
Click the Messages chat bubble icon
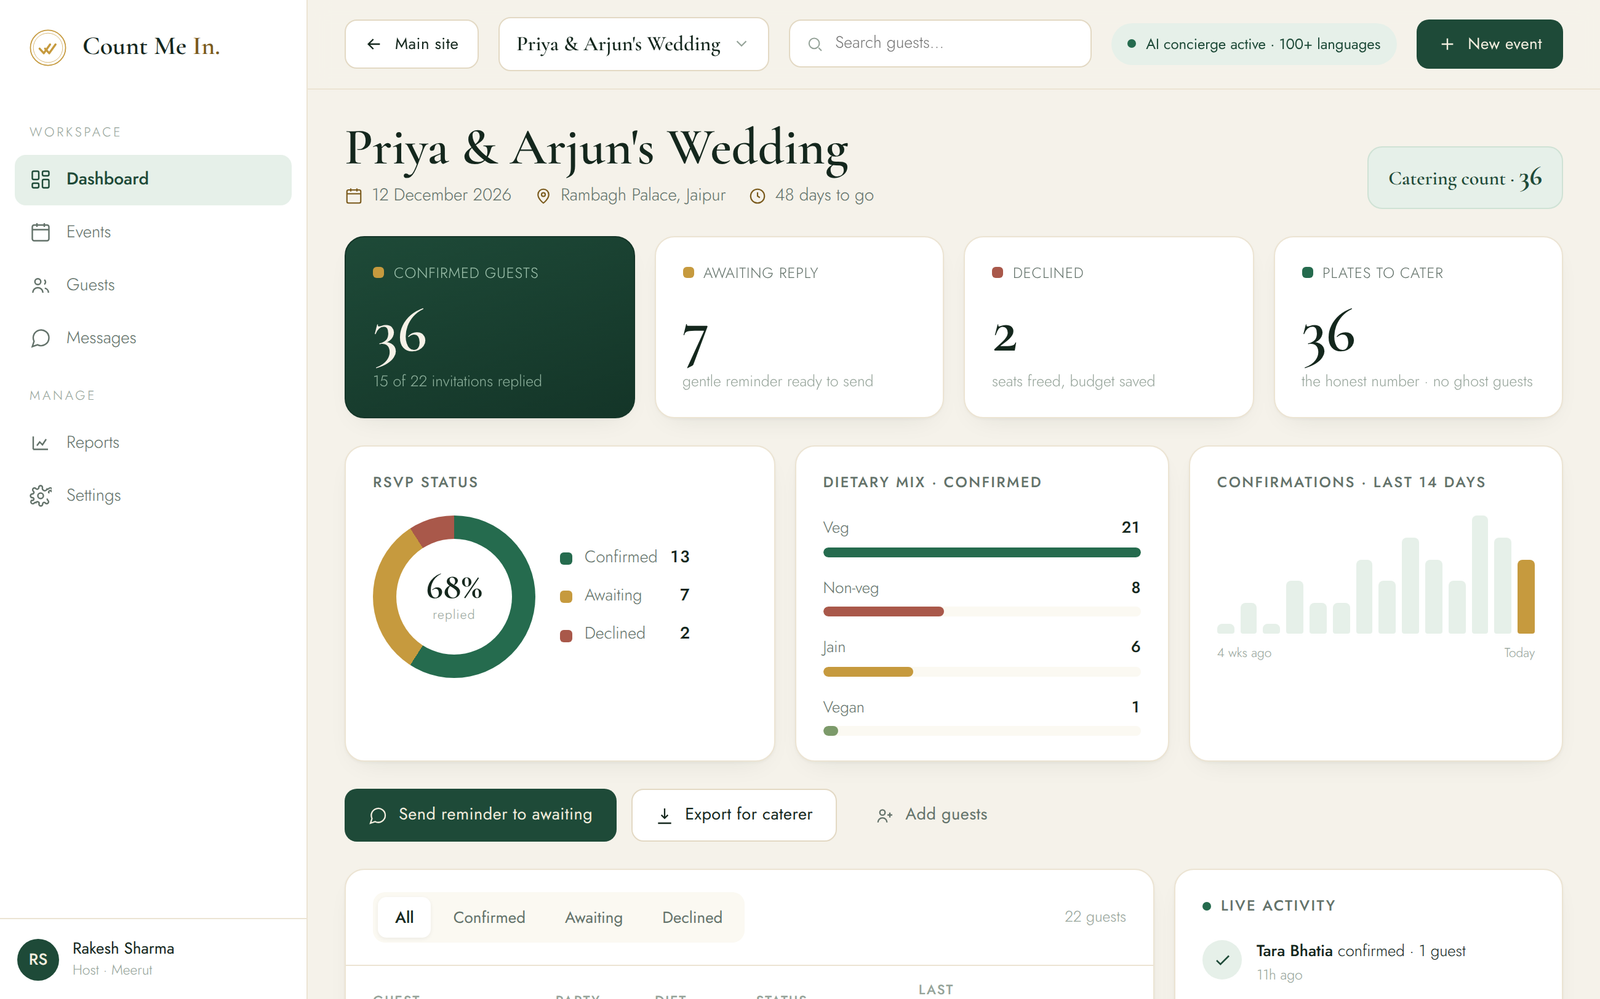41,338
